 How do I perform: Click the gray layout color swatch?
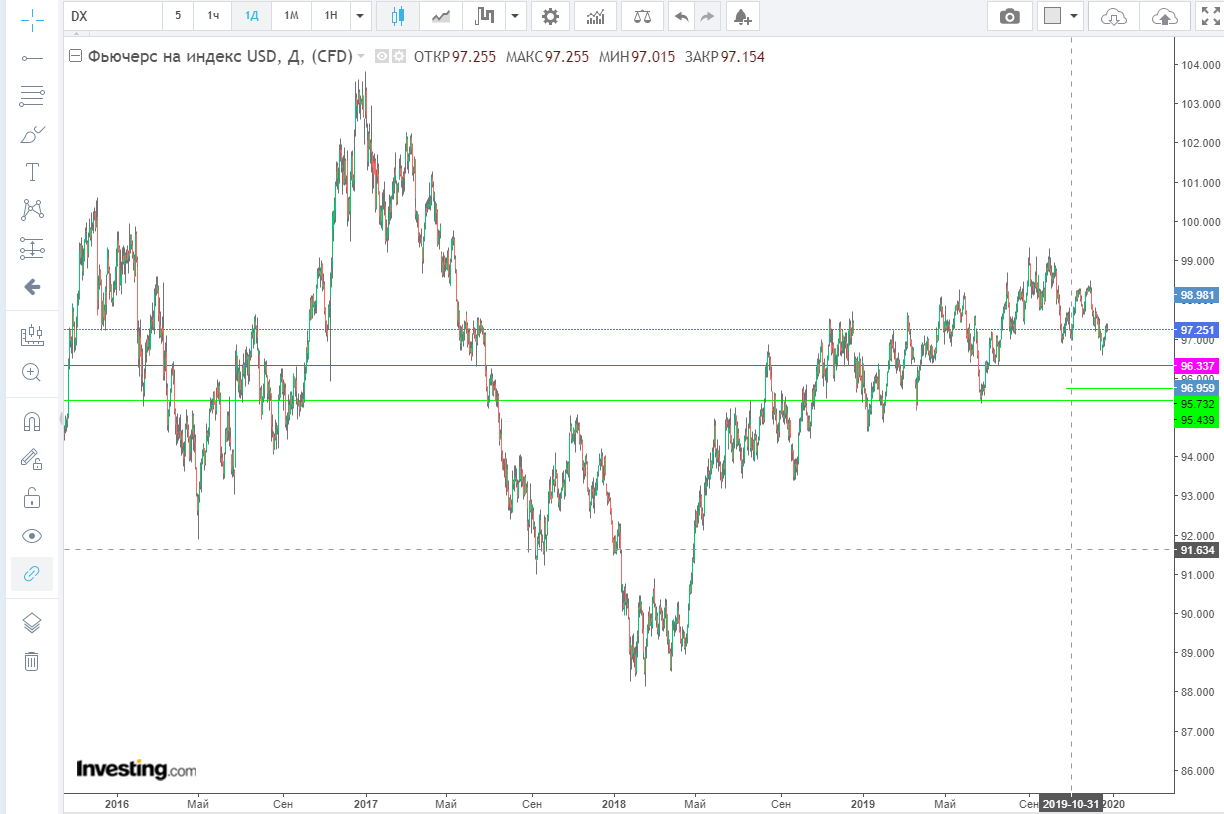[x=1052, y=16]
